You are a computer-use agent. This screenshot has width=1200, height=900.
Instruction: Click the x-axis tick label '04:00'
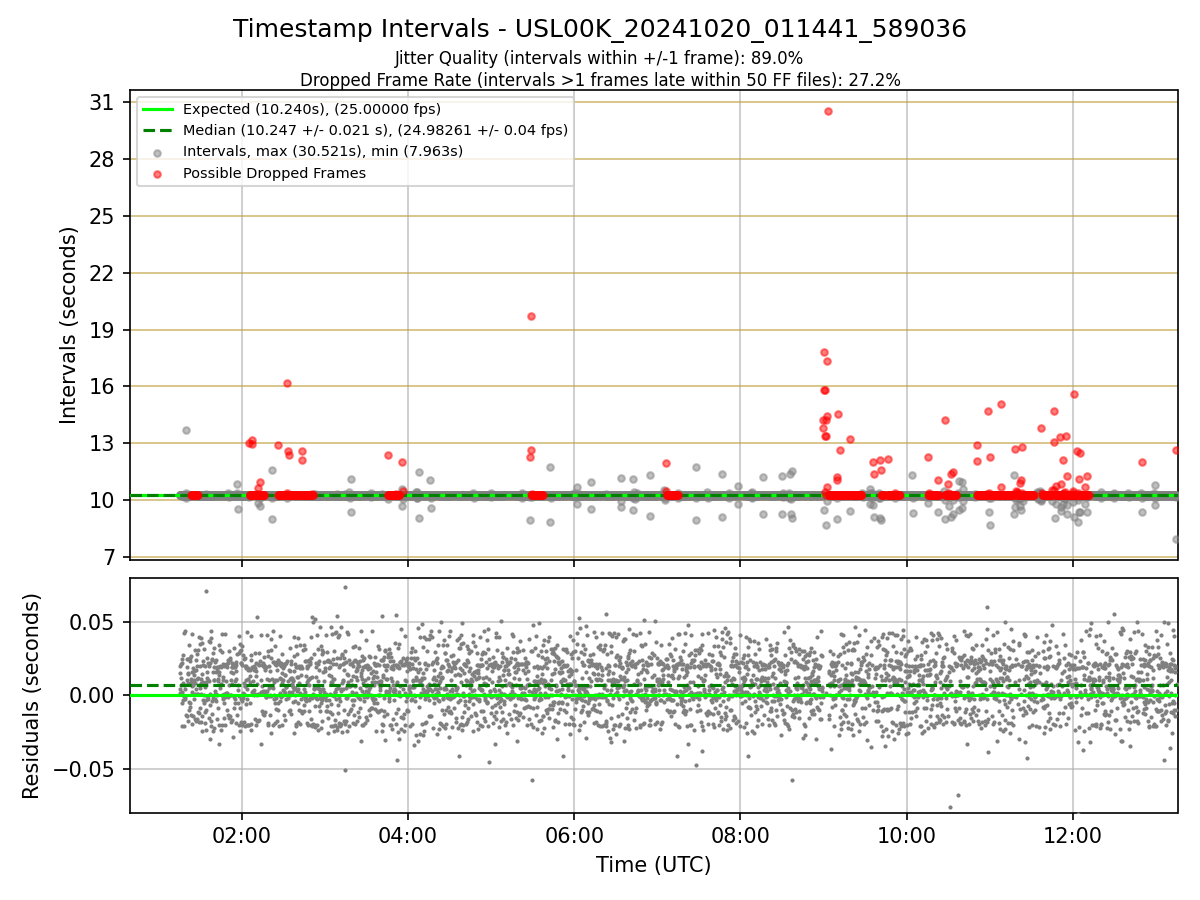pyautogui.click(x=408, y=836)
